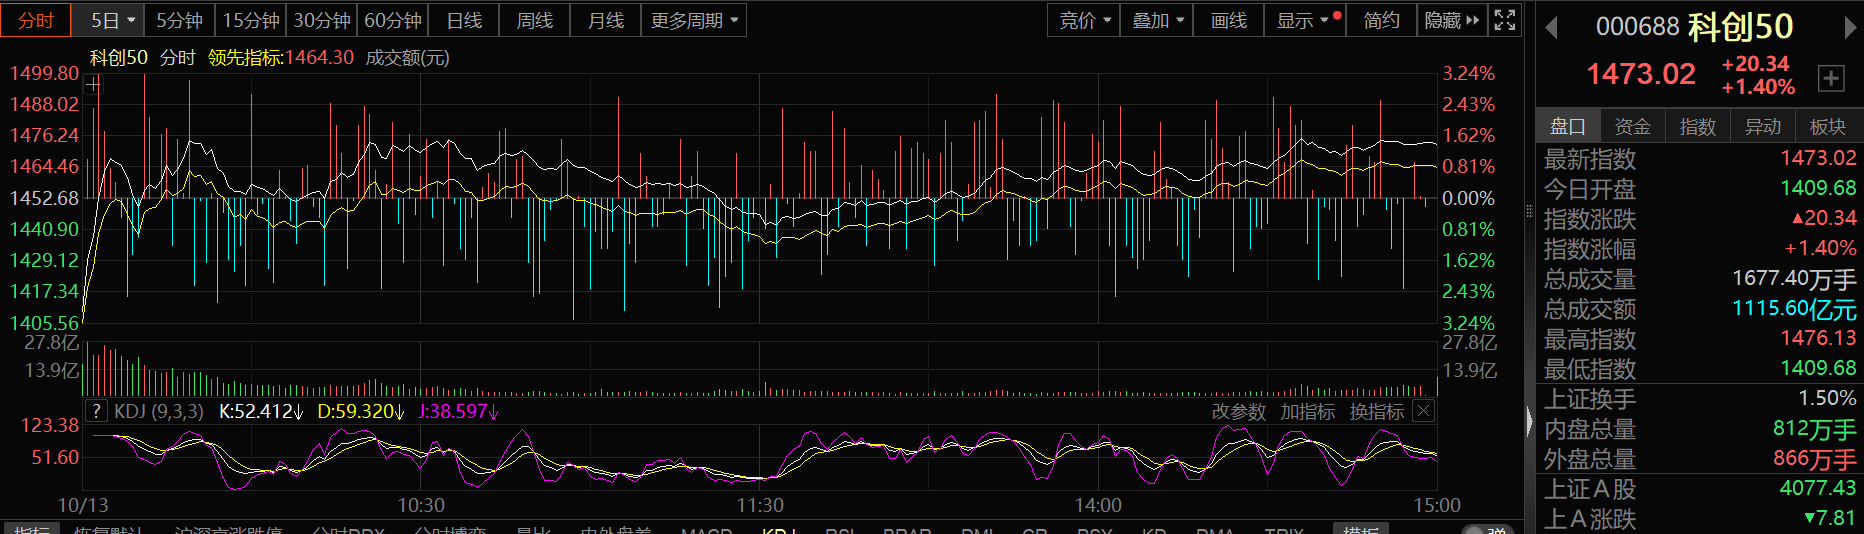
Task: Click 改参数 to modify indicator parameters
Action: pyautogui.click(x=1238, y=411)
